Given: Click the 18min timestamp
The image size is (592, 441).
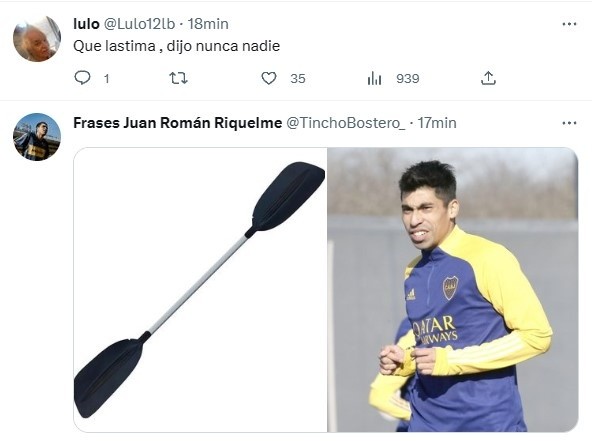Looking at the screenshot, I should click(x=208, y=24).
